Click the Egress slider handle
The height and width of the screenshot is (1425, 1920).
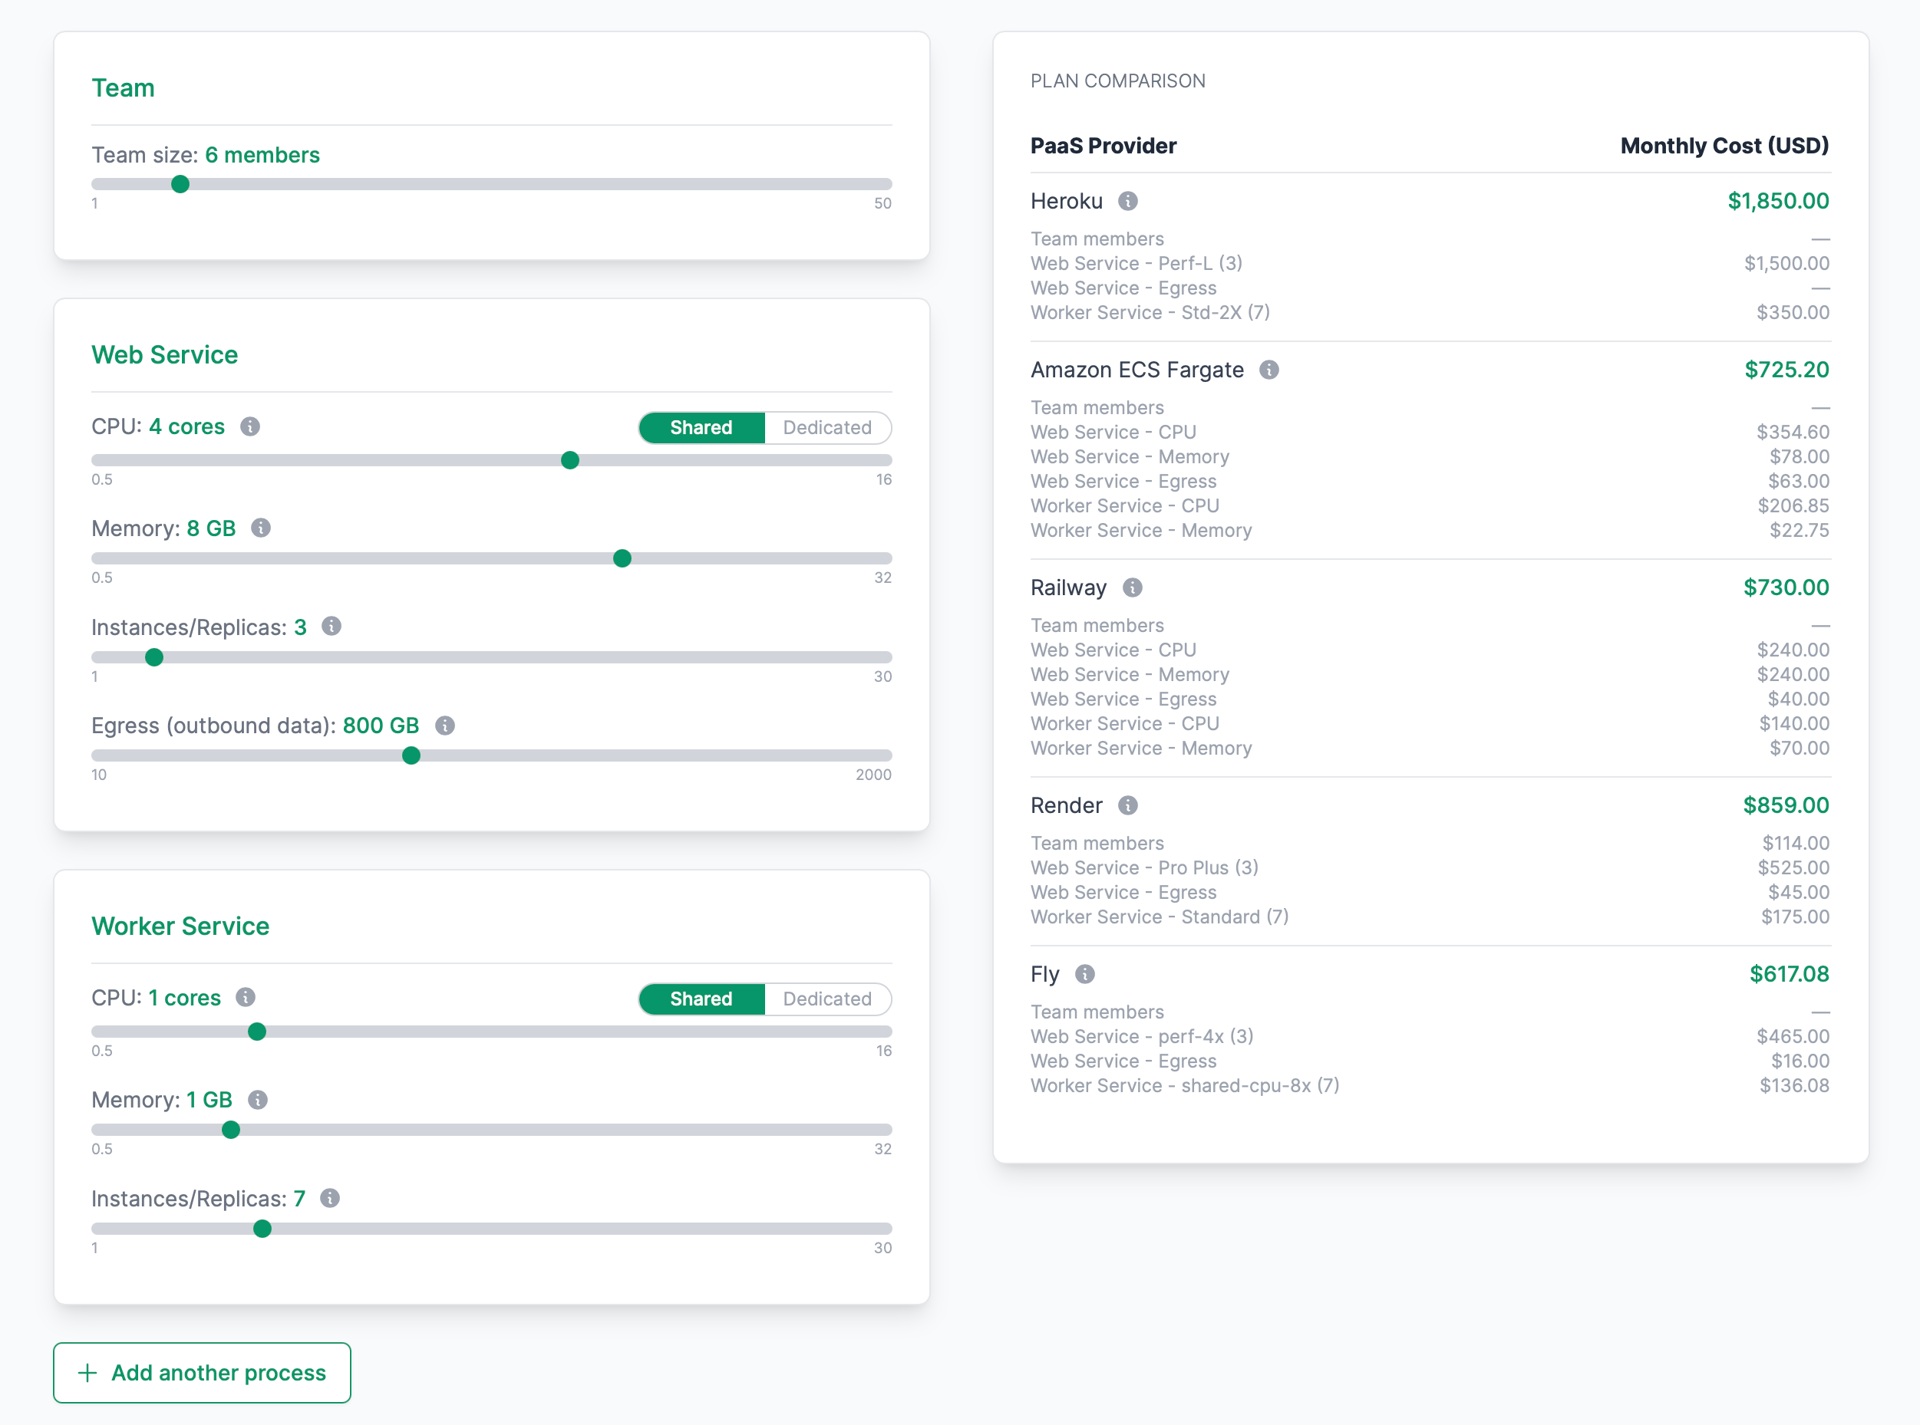(x=411, y=755)
